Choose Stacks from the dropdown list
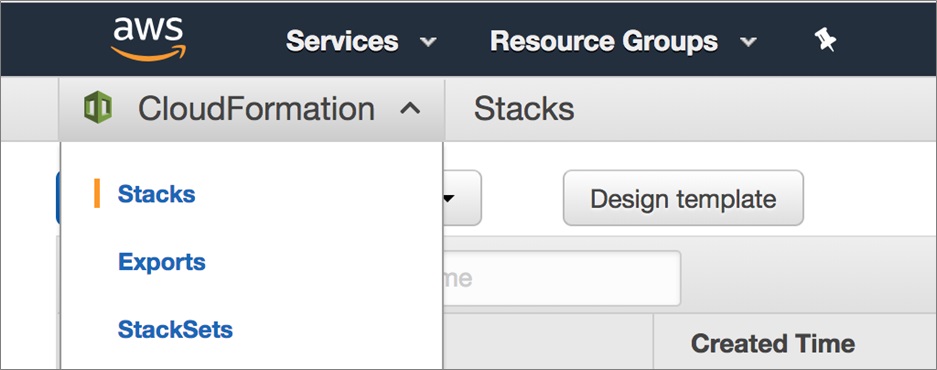The image size is (937, 370). [157, 194]
